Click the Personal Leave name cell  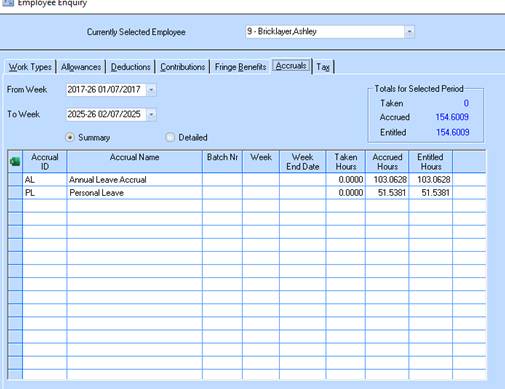tap(134, 193)
